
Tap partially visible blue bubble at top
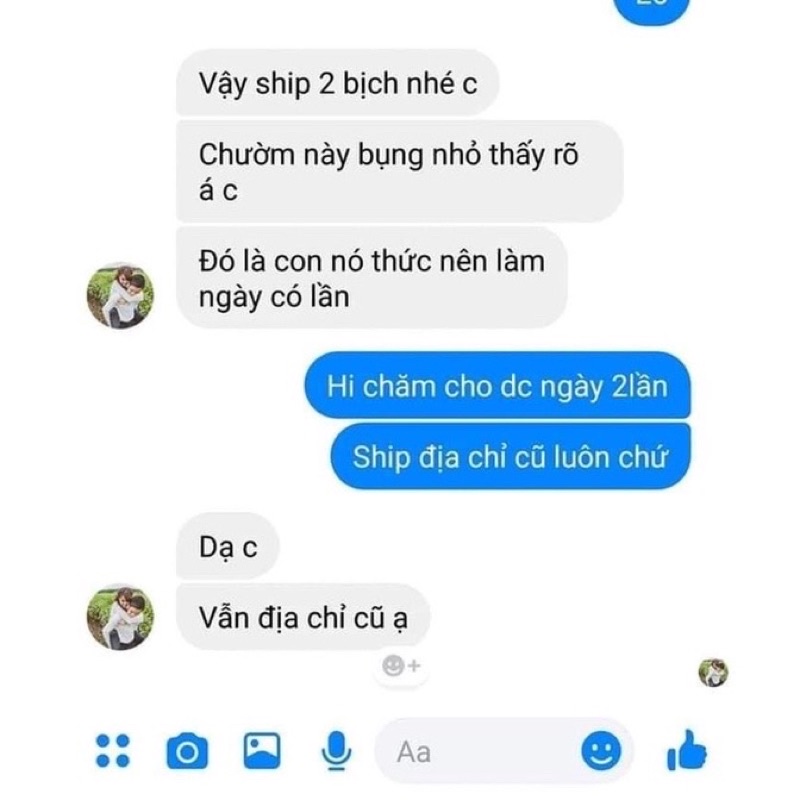[651, 10]
